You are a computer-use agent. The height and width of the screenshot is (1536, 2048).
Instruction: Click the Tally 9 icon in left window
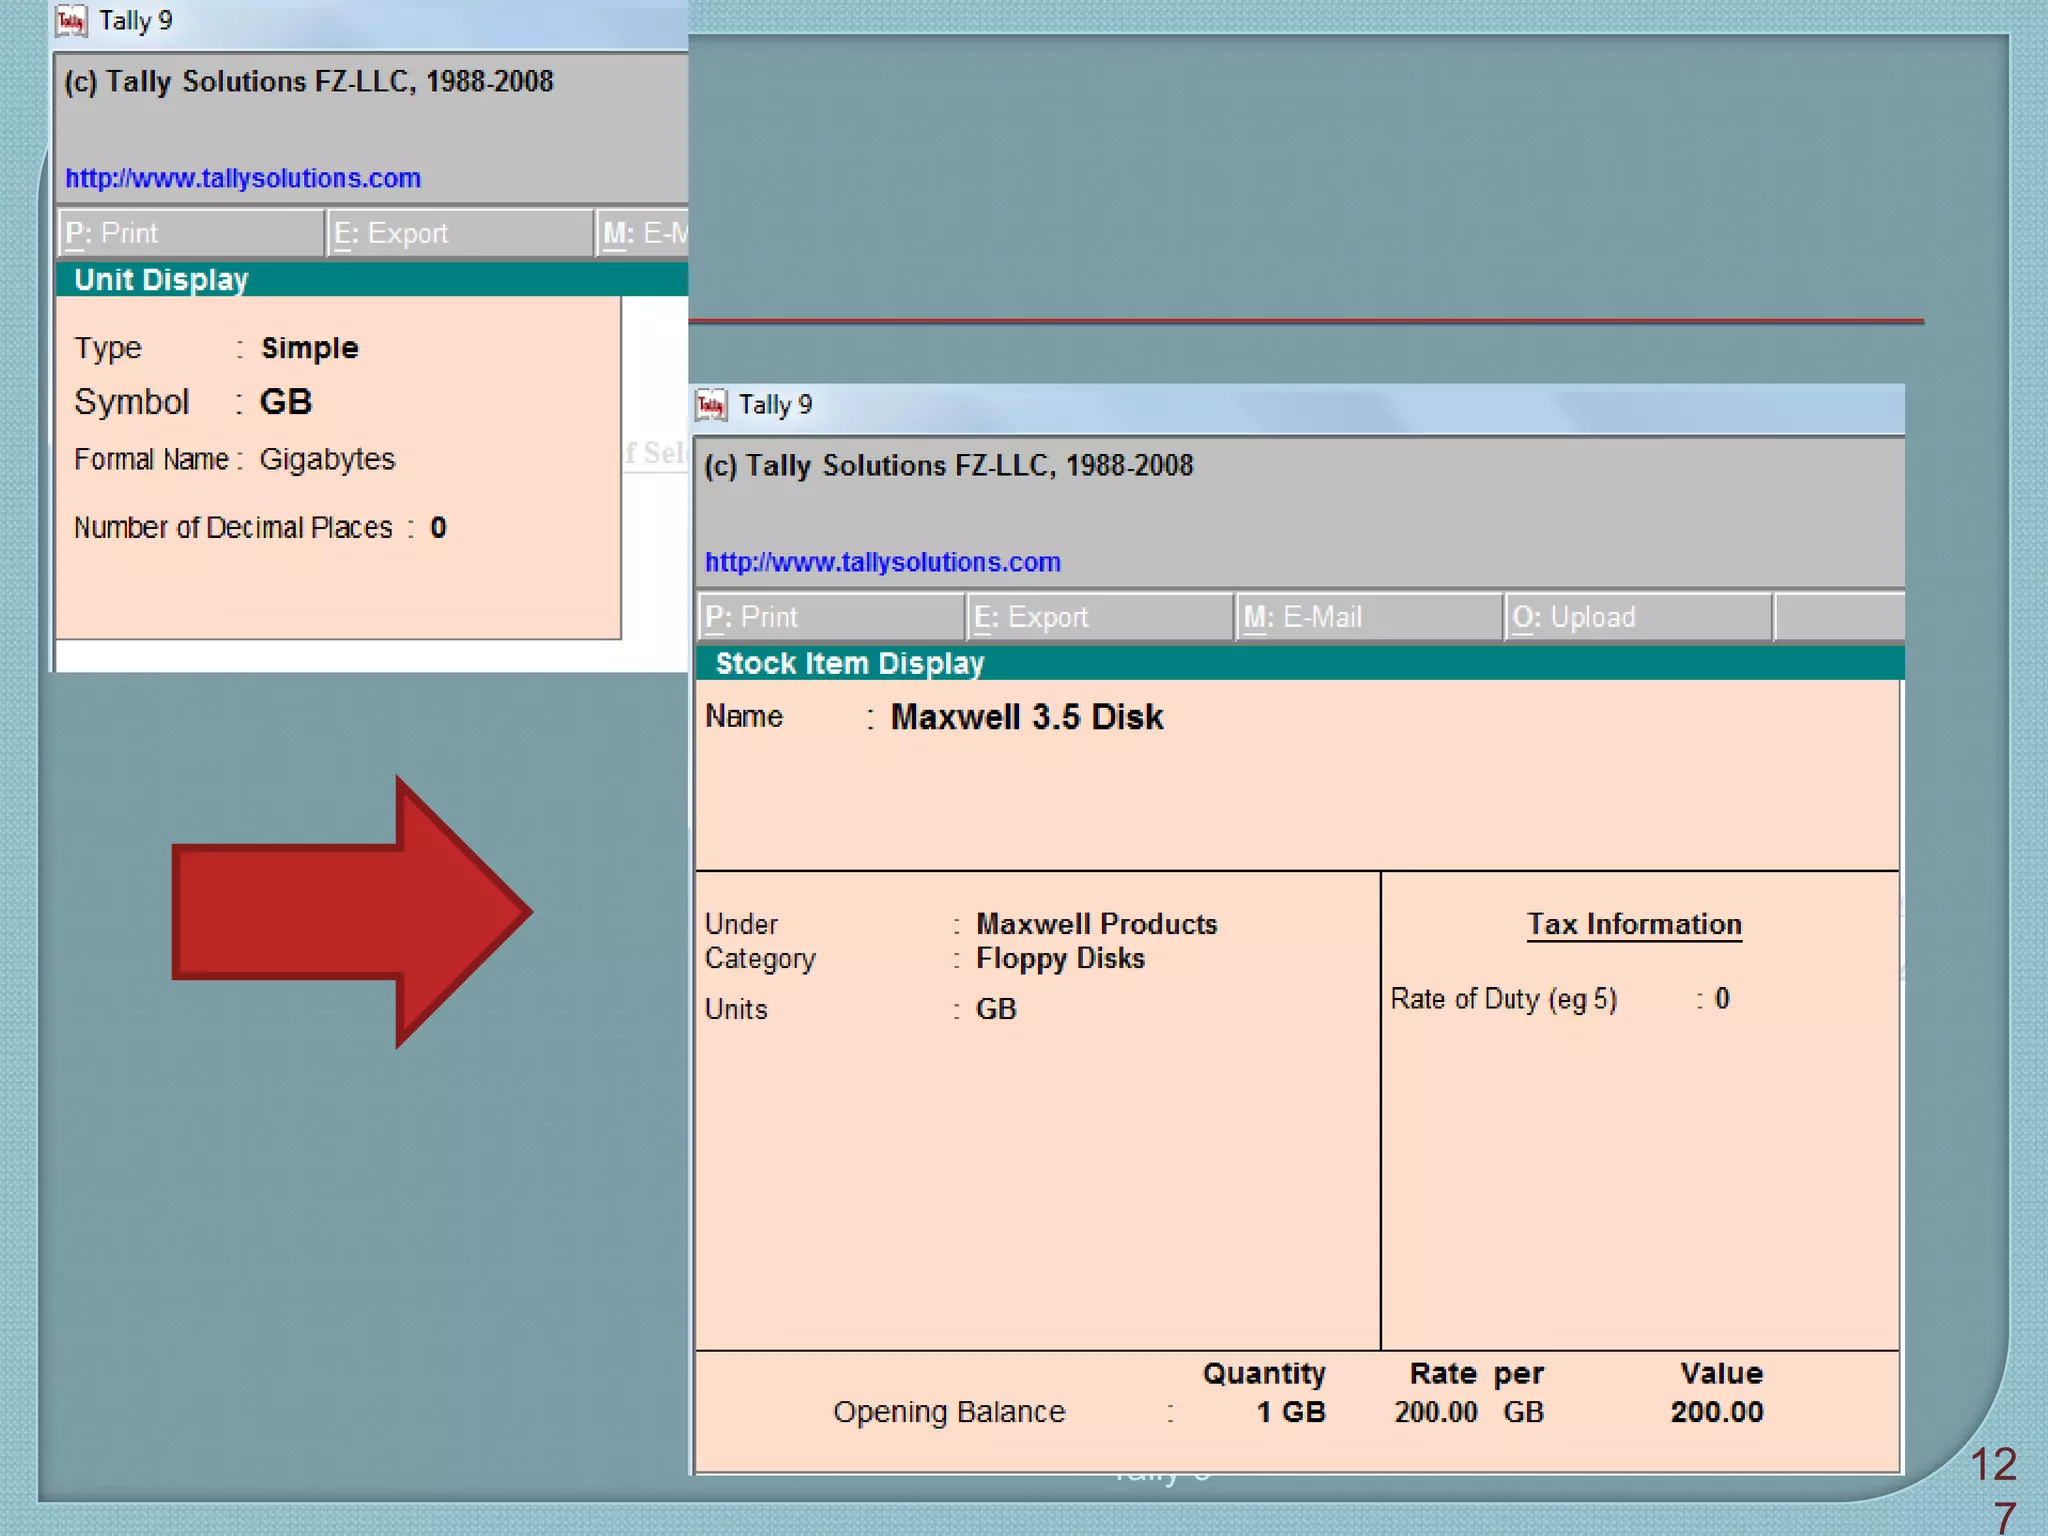click(x=71, y=21)
